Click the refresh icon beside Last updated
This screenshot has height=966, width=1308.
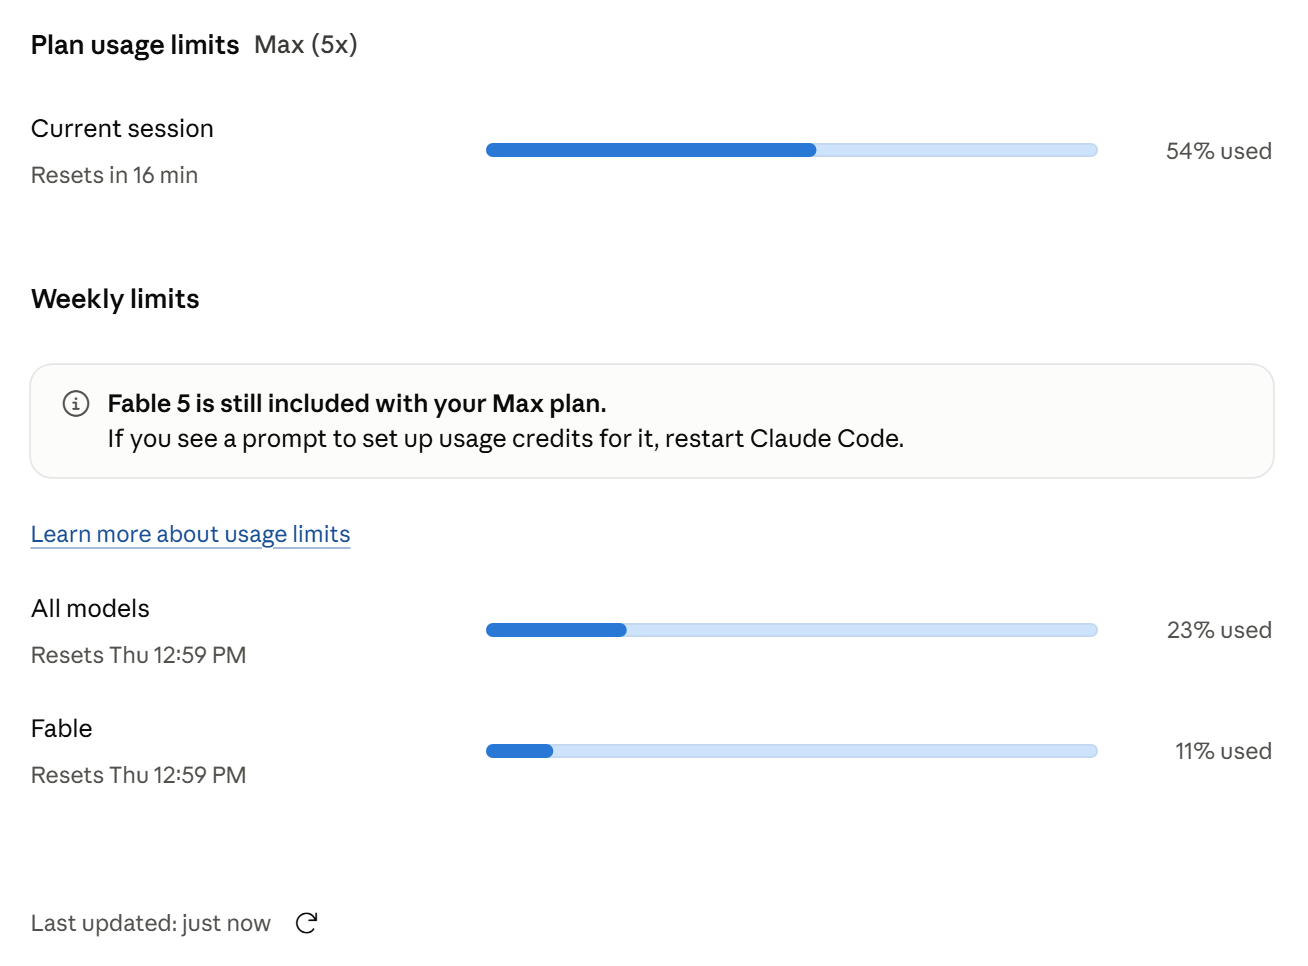[x=307, y=923]
